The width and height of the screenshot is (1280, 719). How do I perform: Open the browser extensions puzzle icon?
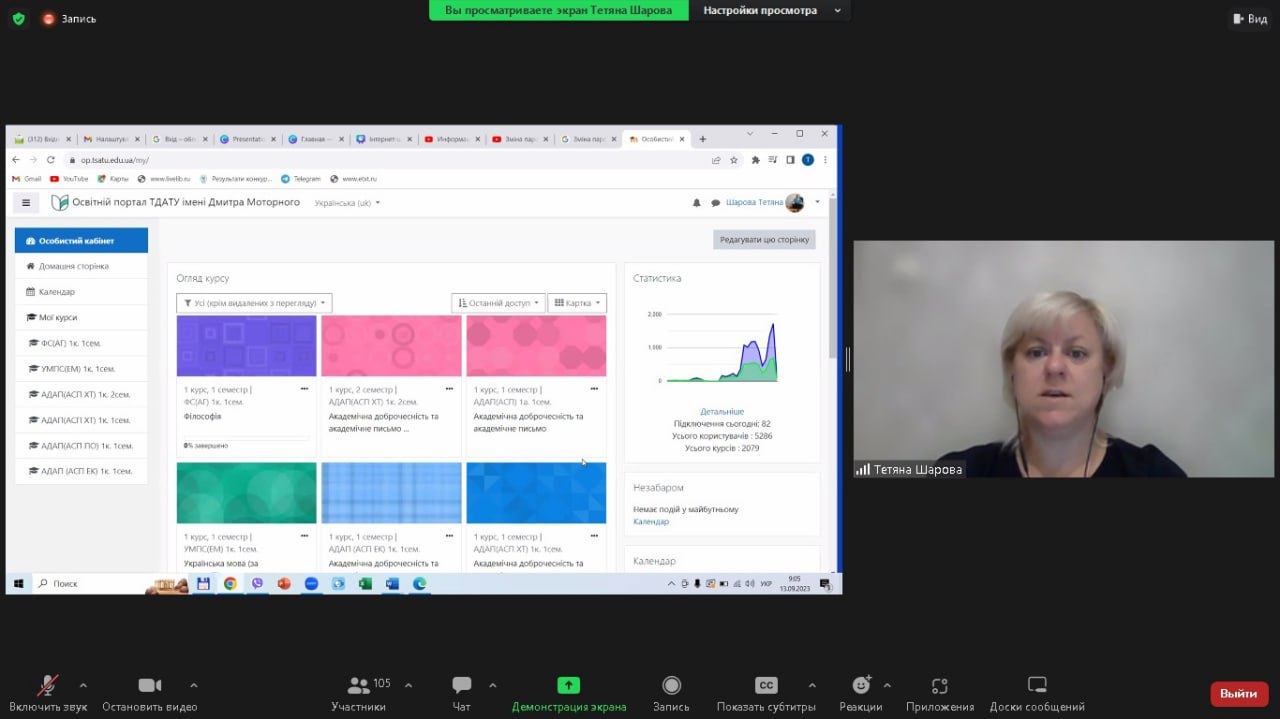(755, 160)
